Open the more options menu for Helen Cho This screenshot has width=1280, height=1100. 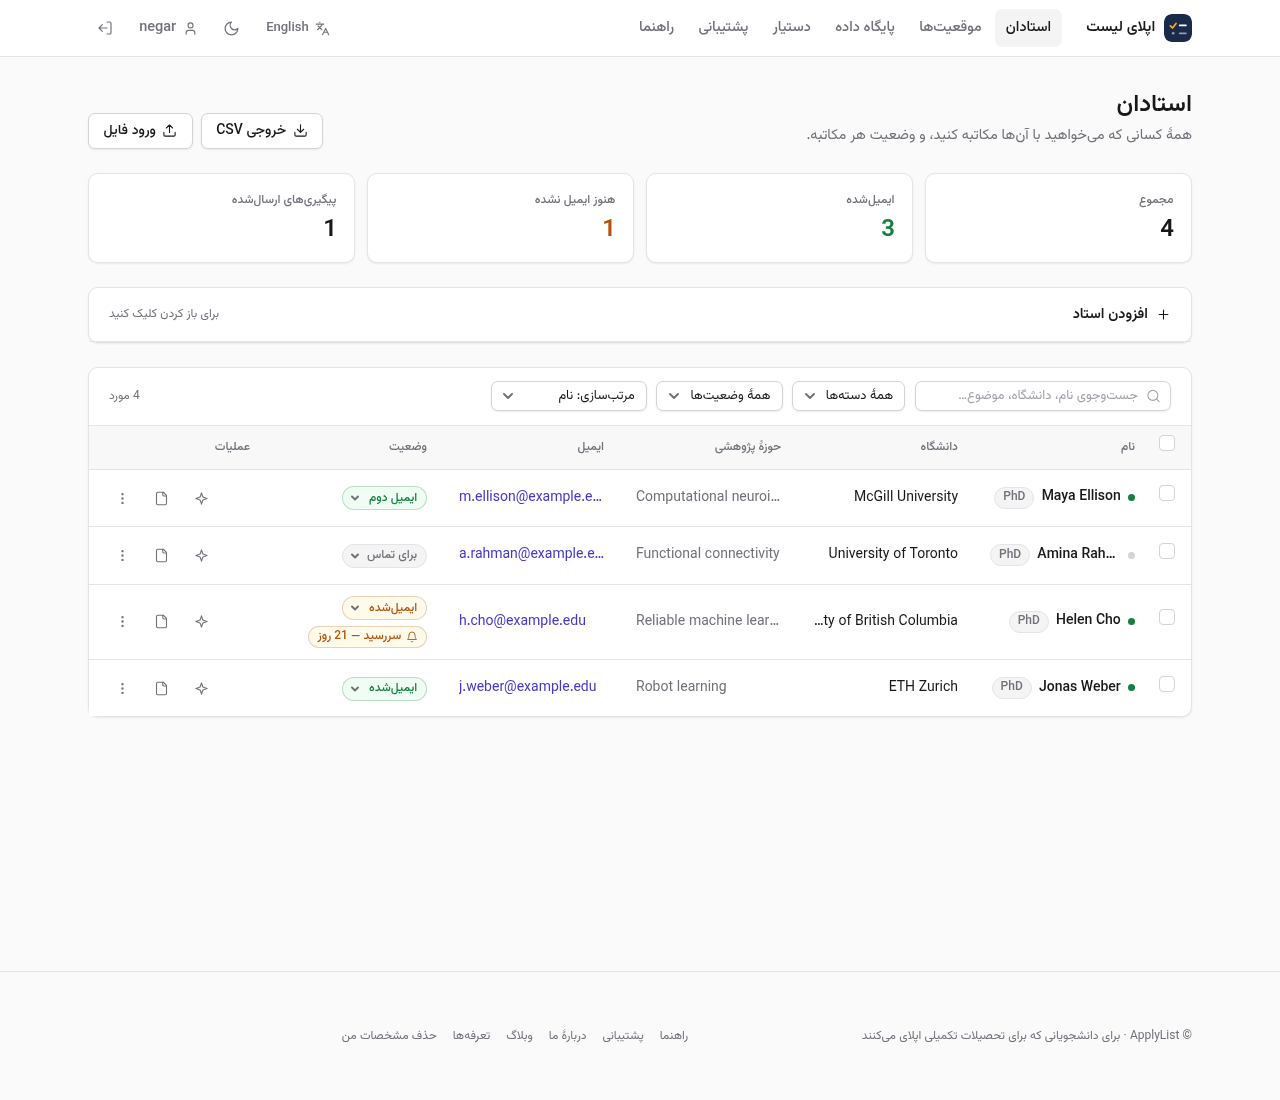(123, 621)
